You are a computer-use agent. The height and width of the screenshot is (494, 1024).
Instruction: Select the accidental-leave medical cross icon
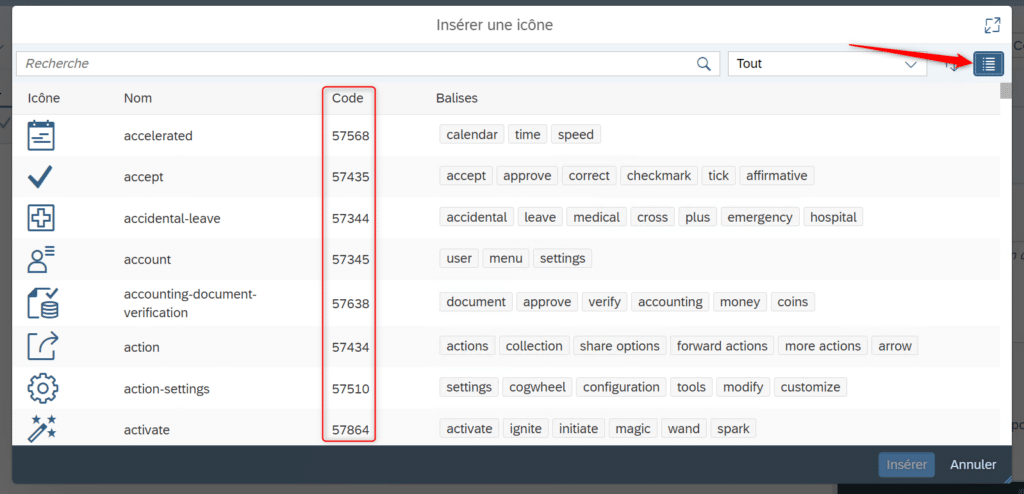click(41, 218)
